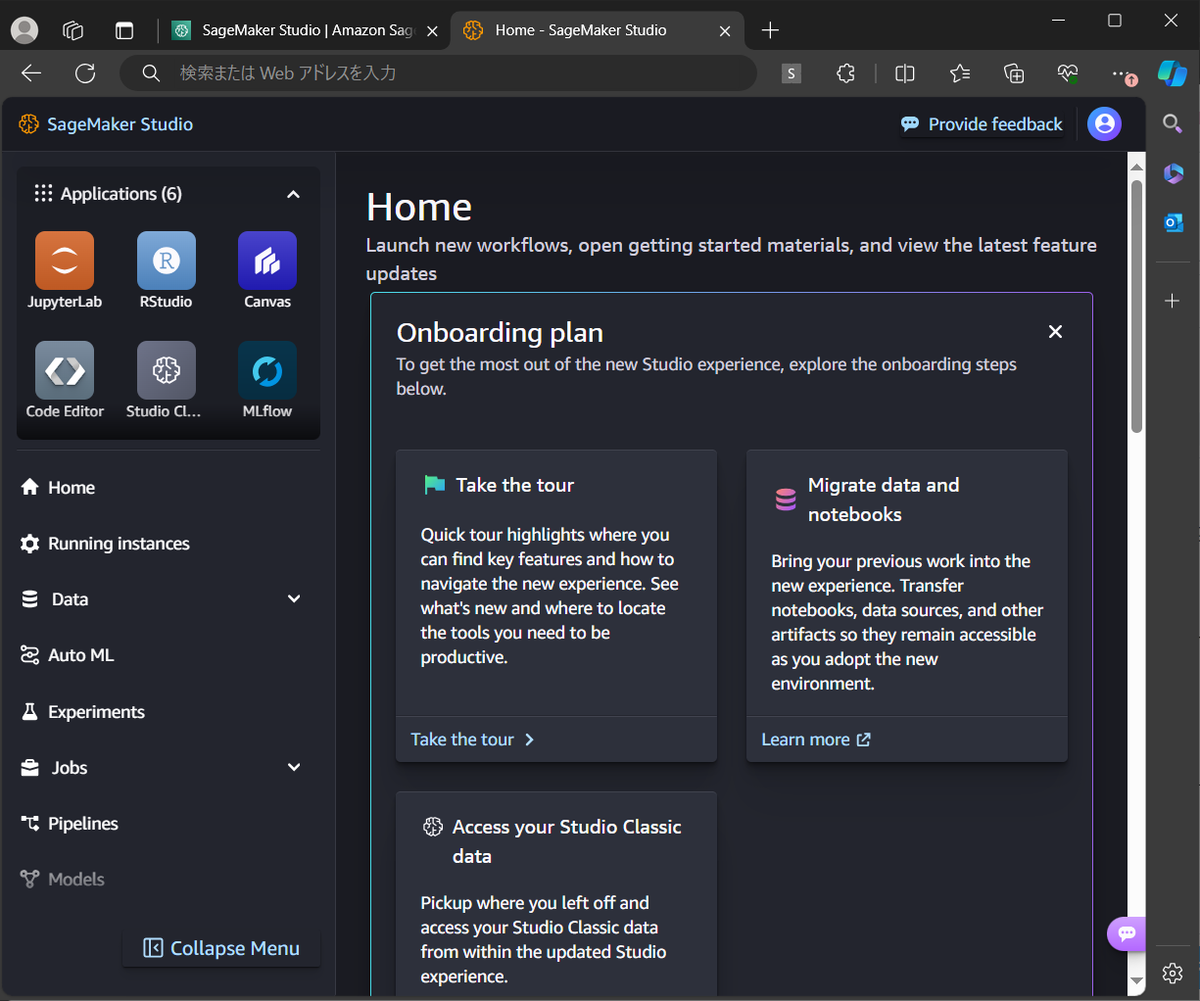Click the Take the tour link
This screenshot has width=1200, height=1001.
coord(473,739)
